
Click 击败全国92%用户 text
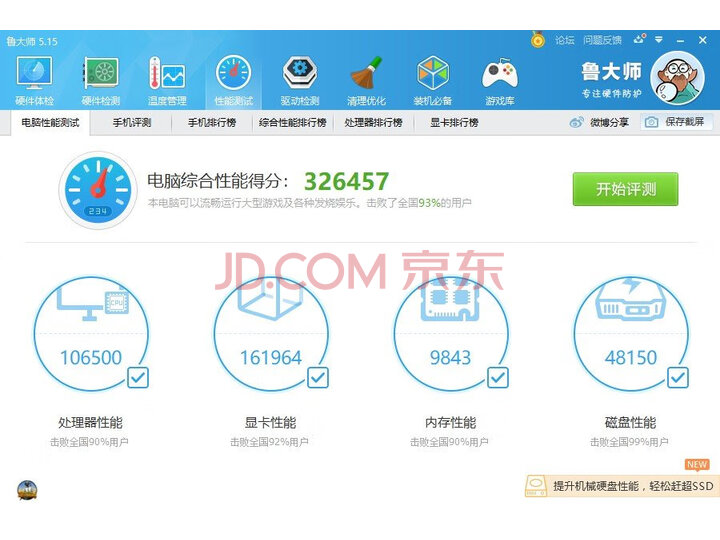(x=269, y=442)
